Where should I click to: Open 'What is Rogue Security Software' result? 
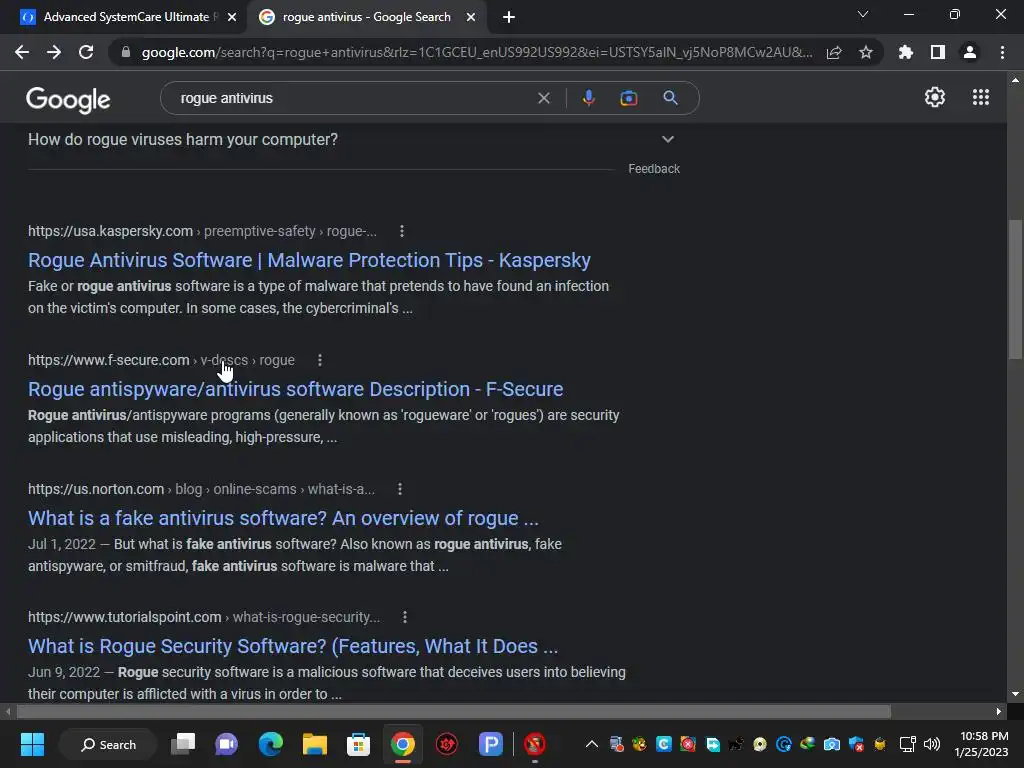(x=293, y=647)
